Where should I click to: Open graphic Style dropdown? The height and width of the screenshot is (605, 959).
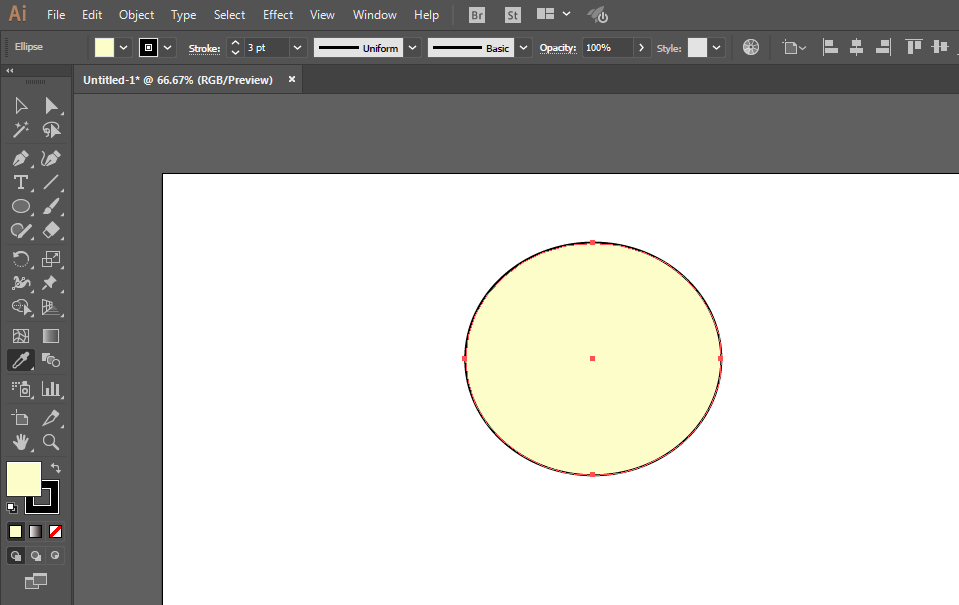click(716, 48)
